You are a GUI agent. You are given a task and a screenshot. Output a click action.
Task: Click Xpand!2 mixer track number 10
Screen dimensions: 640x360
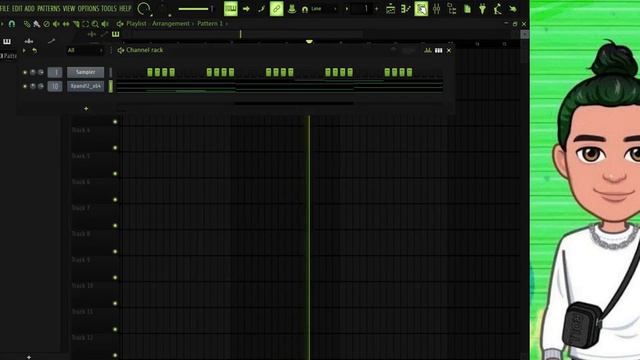[x=55, y=86]
